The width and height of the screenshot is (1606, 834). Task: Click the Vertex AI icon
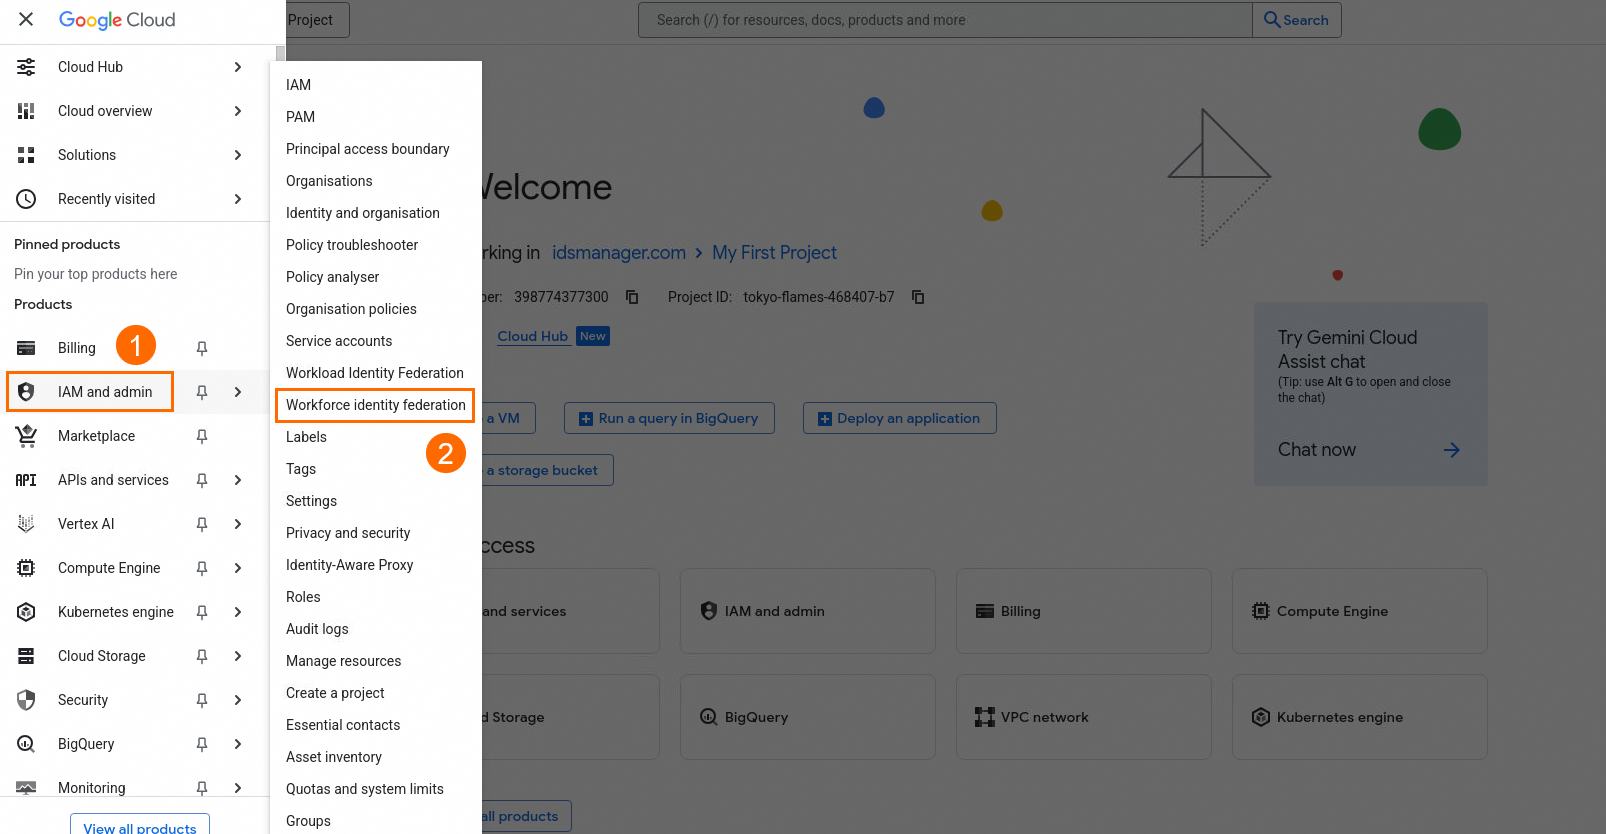coord(26,524)
